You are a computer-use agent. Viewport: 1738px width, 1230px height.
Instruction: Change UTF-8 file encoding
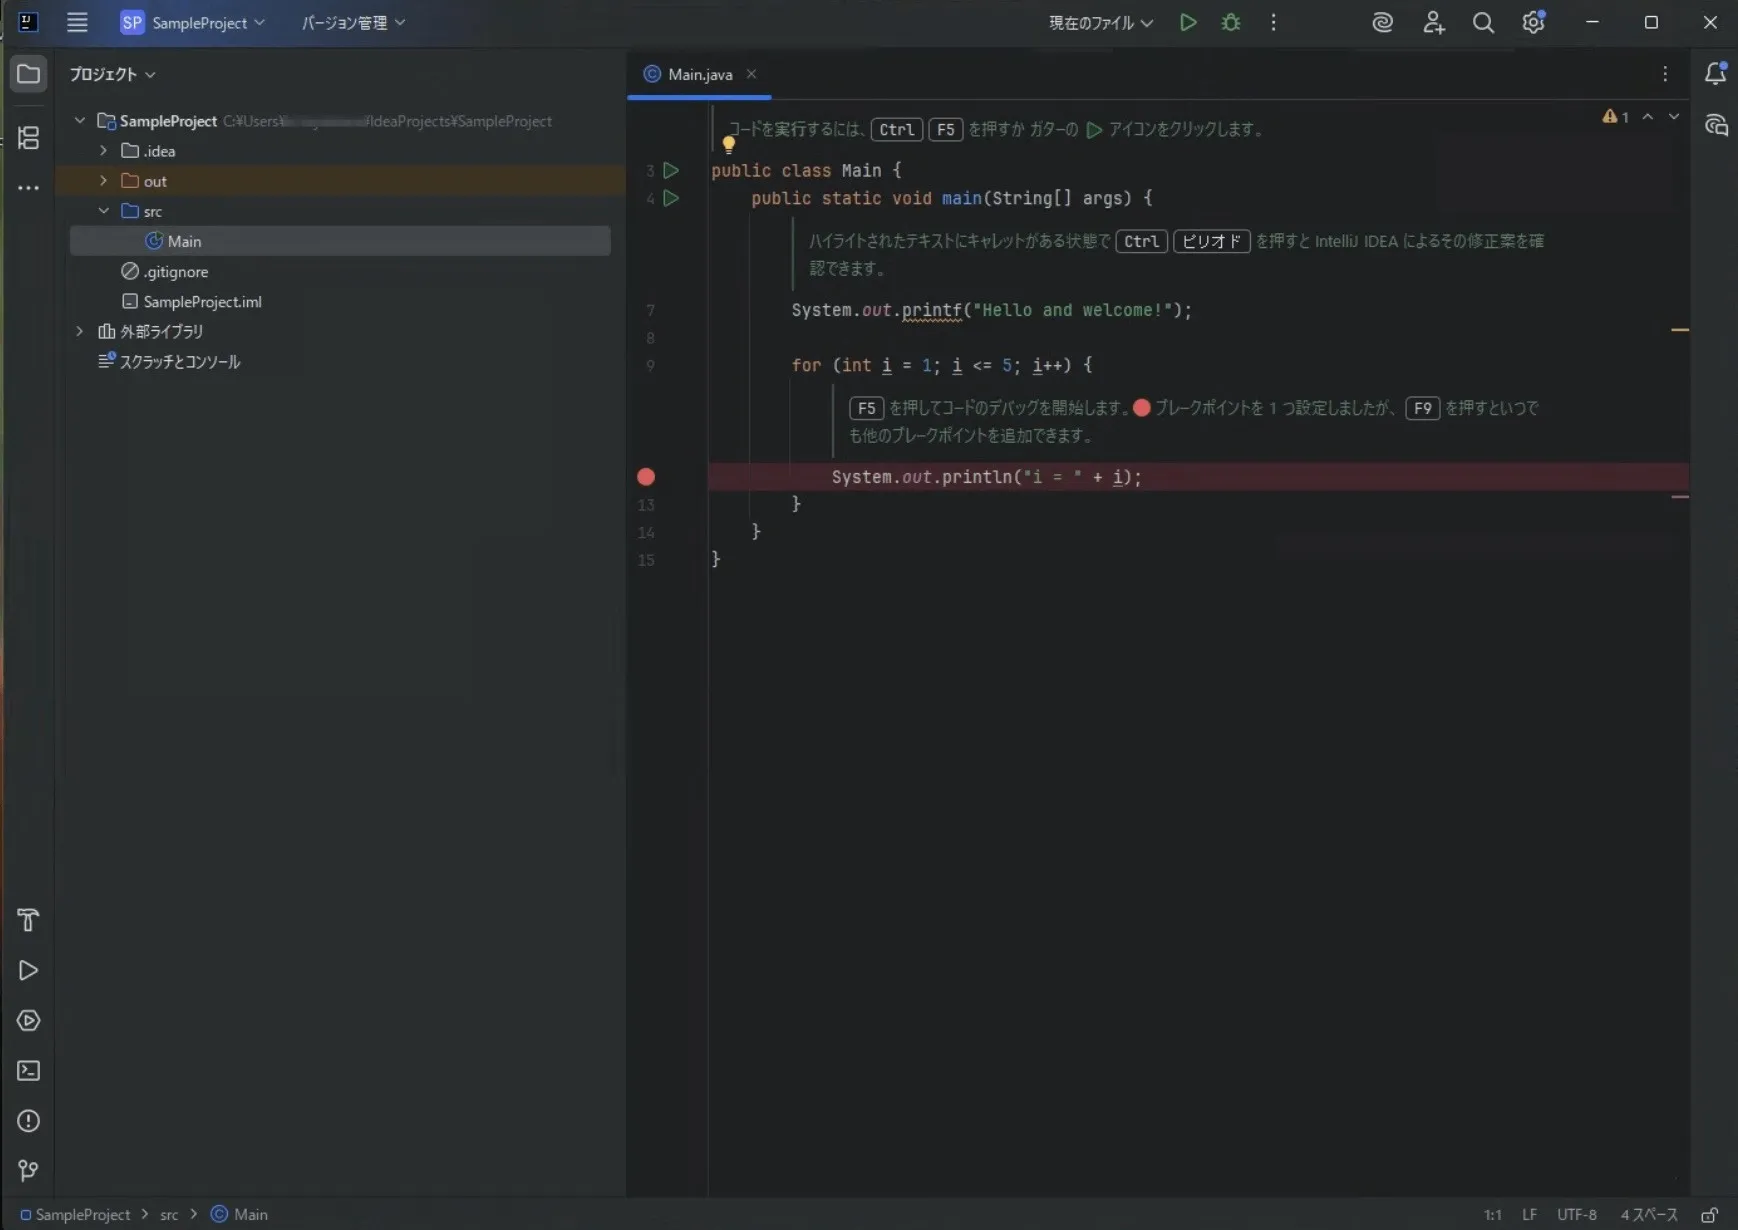[x=1576, y=1214]
